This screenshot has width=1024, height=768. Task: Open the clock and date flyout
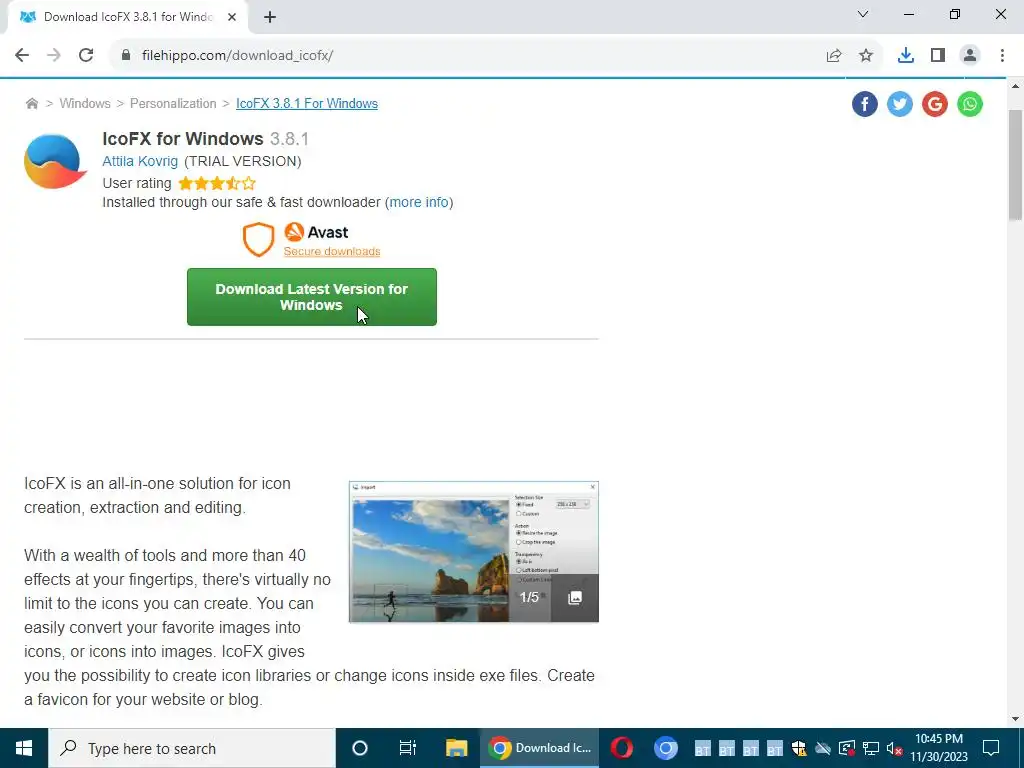point(939,748)
